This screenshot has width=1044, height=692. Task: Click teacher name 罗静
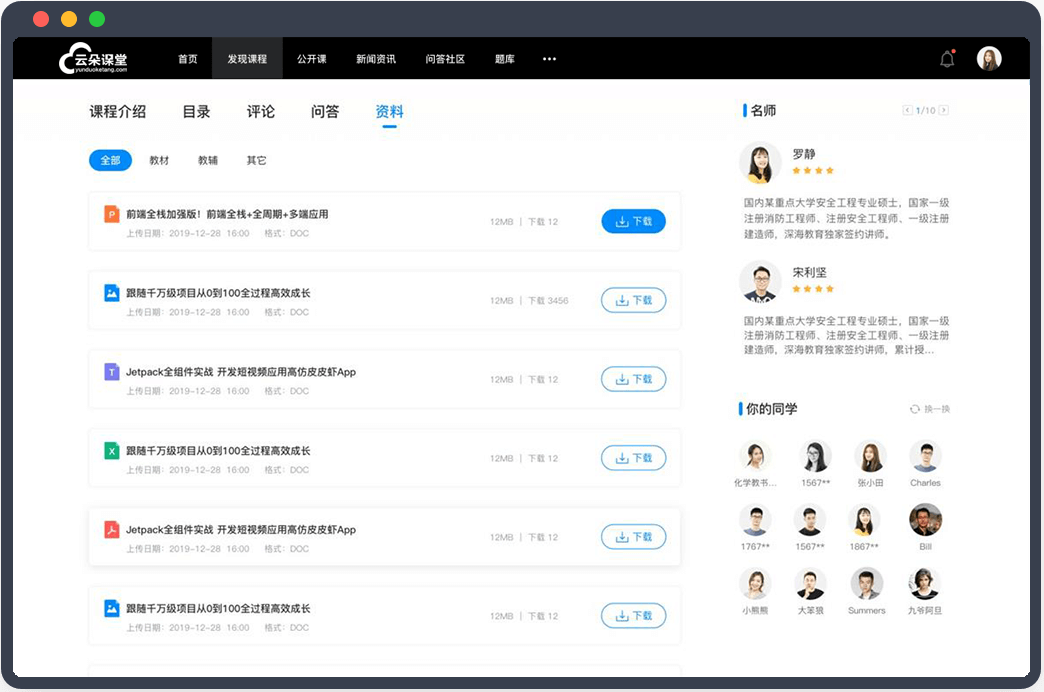tap(804, 154)
